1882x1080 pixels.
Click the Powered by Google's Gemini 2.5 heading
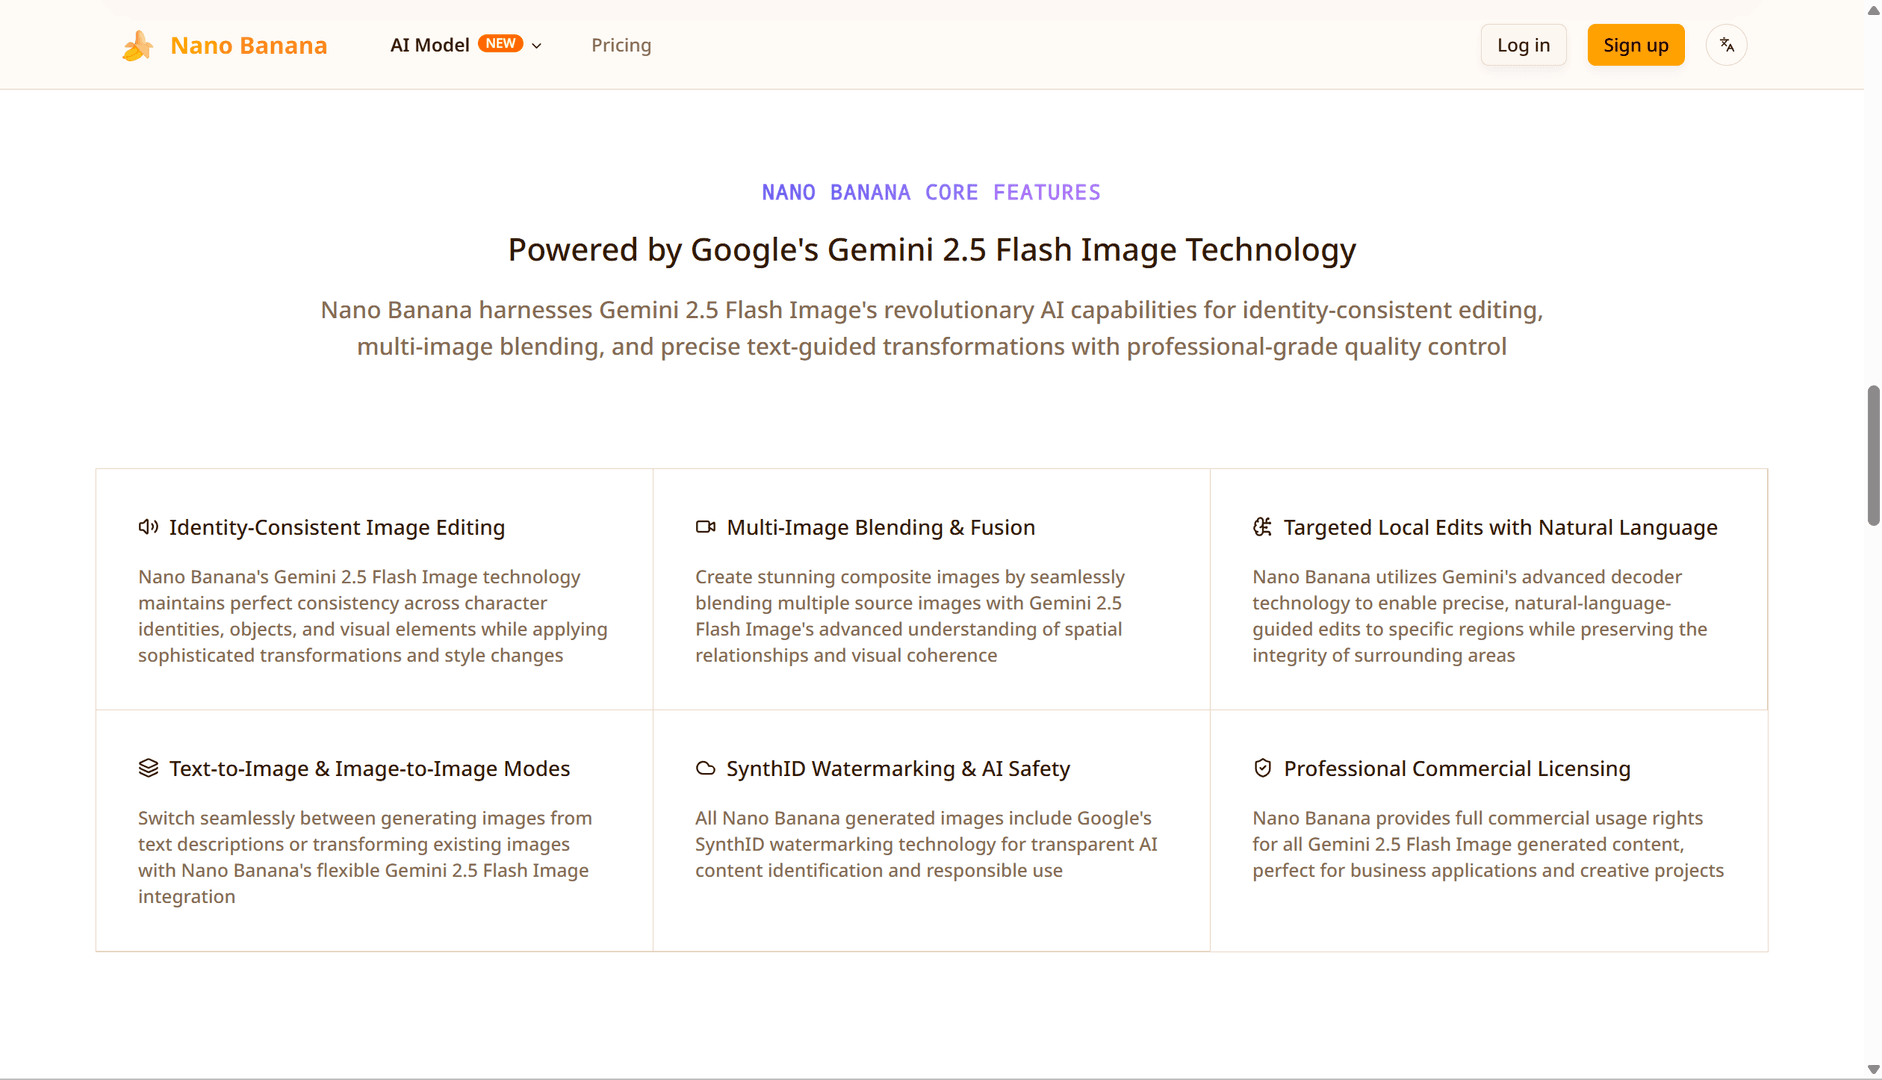click(932, 249)
